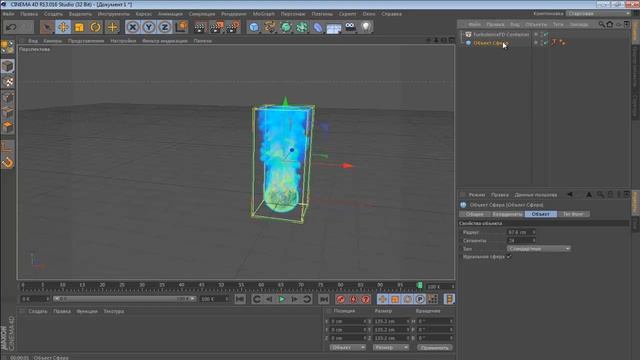640x360 pixels.
Task: Open the sphere Тип dropdown
Action: (x=538, y=249)
